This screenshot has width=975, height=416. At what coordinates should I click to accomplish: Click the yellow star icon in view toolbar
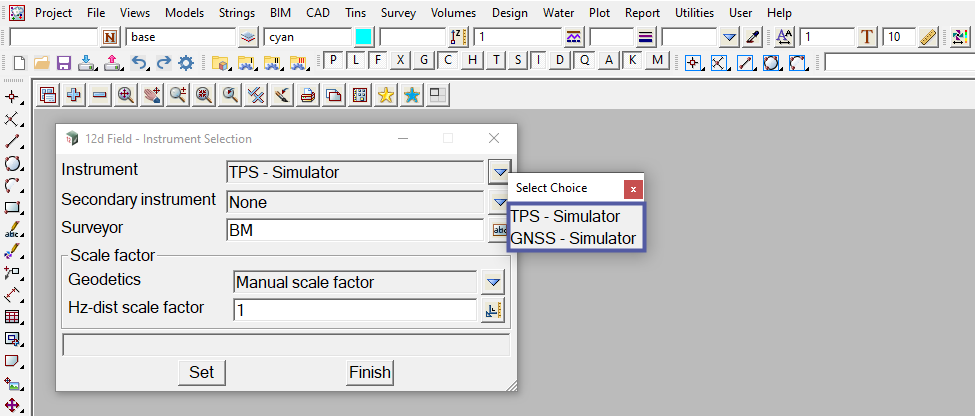[x=386, y=95]
